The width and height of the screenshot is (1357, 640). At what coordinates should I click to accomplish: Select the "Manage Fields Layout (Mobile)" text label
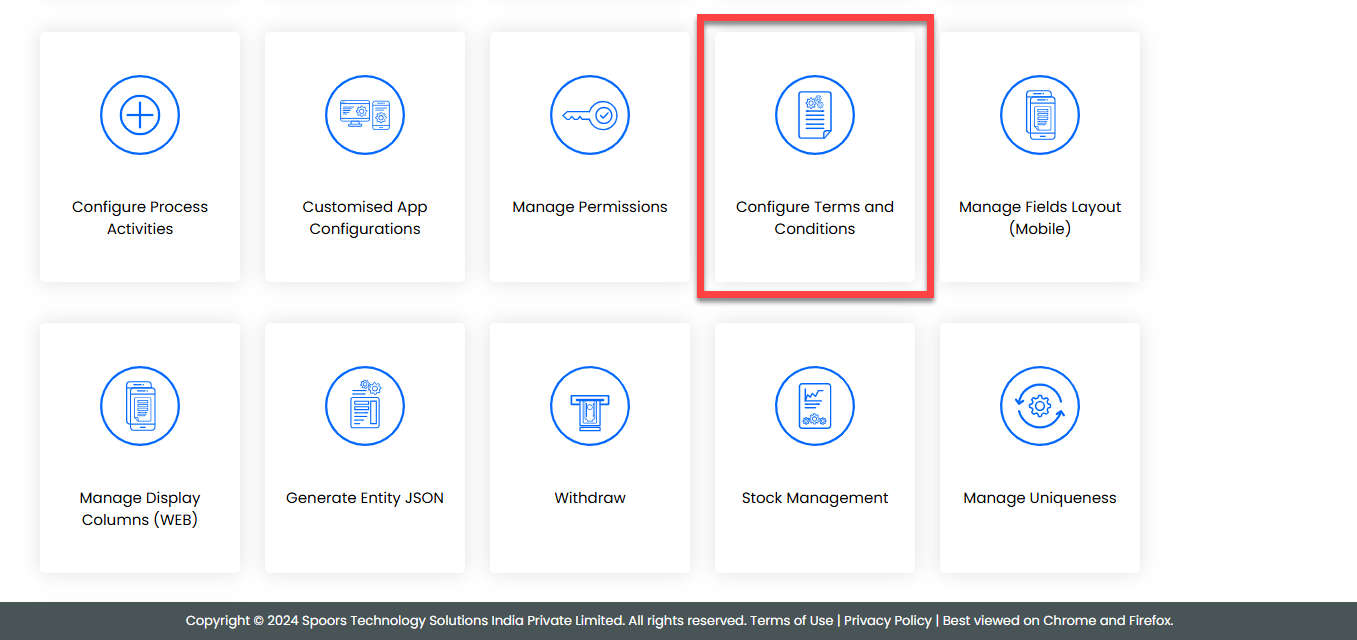(x=1040, y=218)
